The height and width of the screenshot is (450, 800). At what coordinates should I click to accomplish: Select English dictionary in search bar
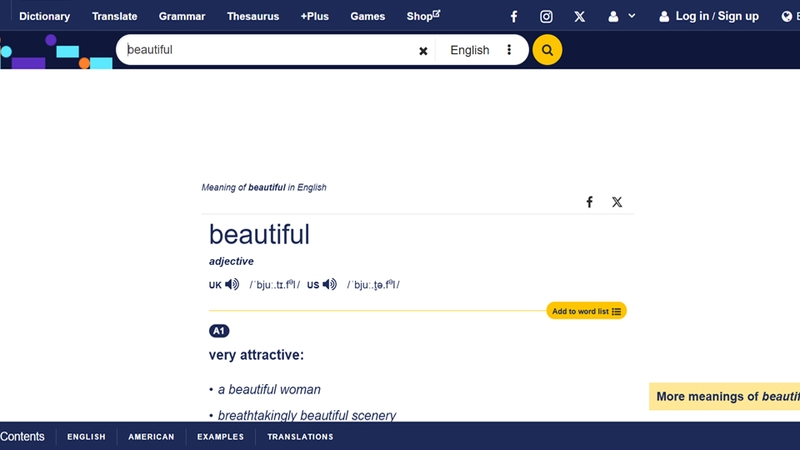pyautogui.click(x=469, y=50)
